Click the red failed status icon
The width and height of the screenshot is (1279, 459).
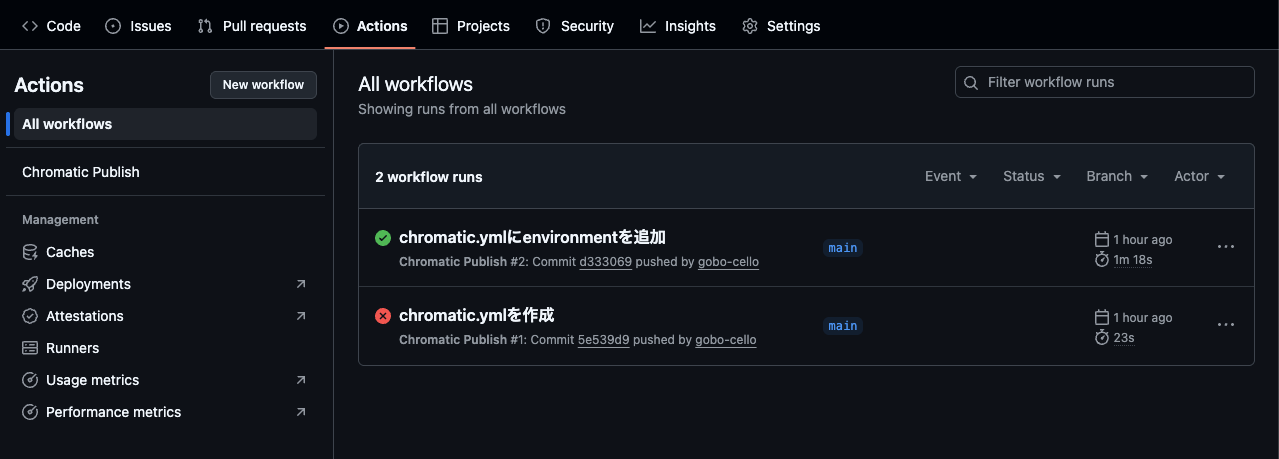(383, 316)
